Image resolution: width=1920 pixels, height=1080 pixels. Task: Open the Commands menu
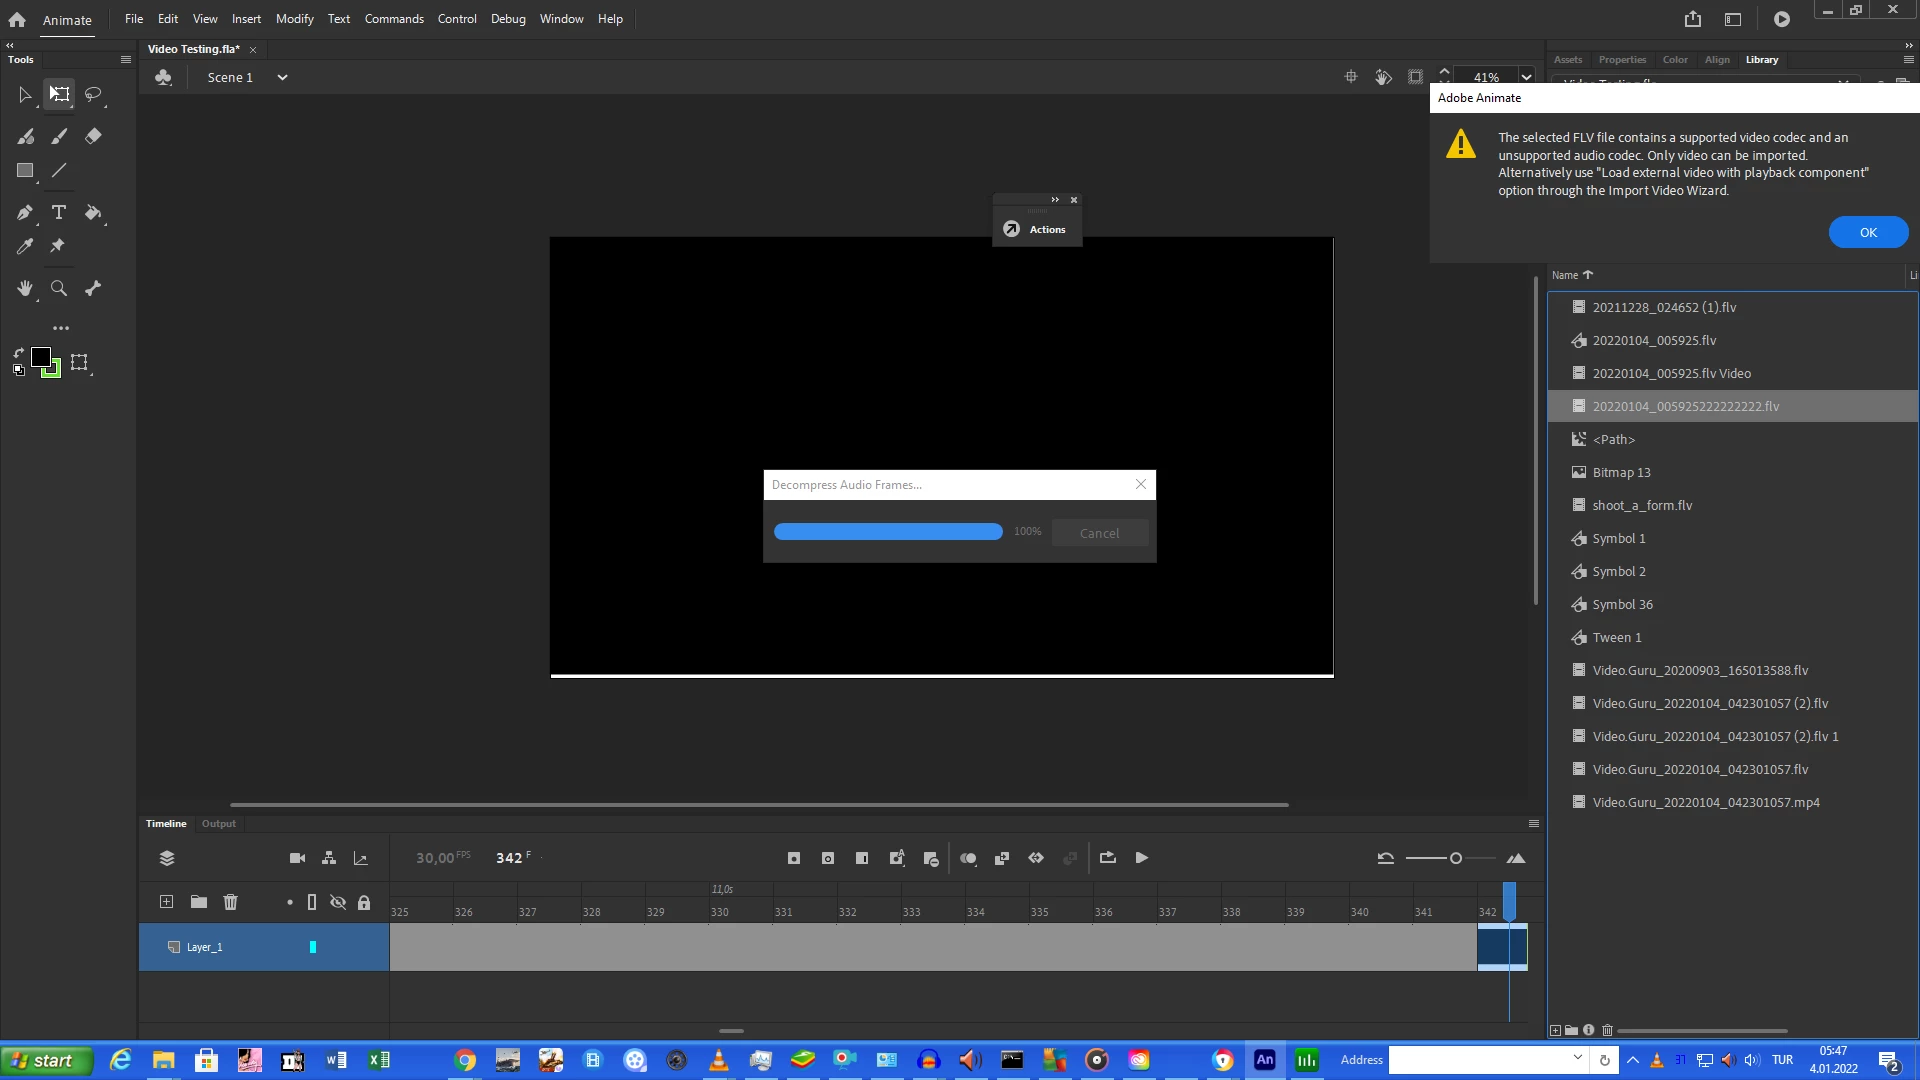[394, 19]
